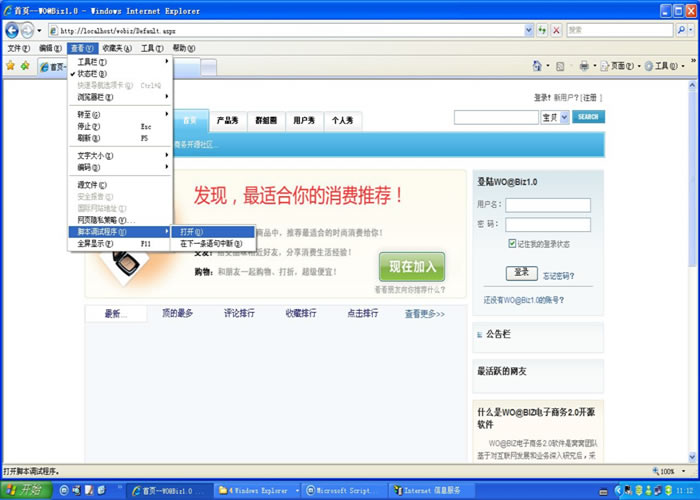This screenshot has width=700, height=500.
Task: Click the RSS feeds icon
Action: [560, 67]
